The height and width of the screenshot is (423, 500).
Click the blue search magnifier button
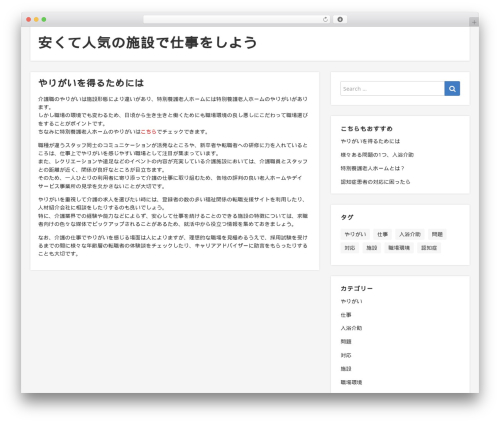coord(452,89)
